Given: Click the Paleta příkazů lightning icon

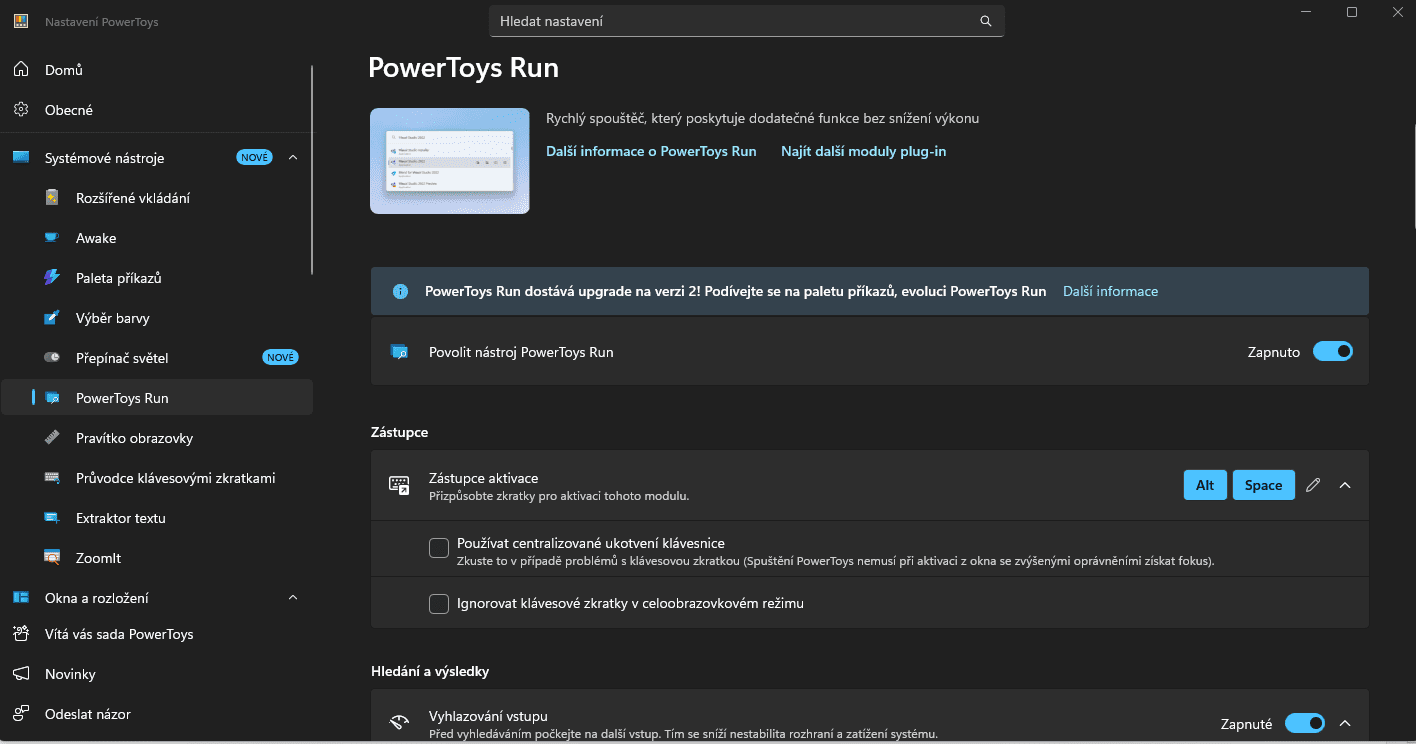Looking at the screenshot, I should [x=53, y=278].
